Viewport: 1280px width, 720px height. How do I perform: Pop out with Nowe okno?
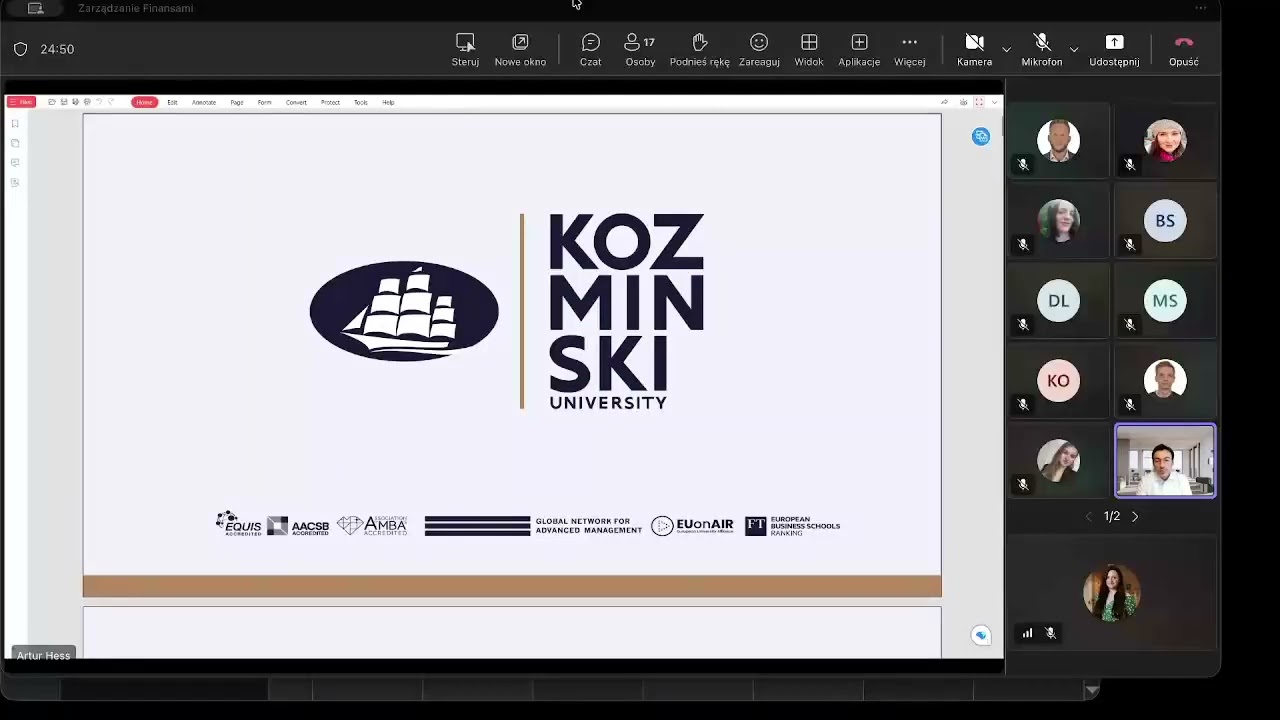tap(520, 50)
